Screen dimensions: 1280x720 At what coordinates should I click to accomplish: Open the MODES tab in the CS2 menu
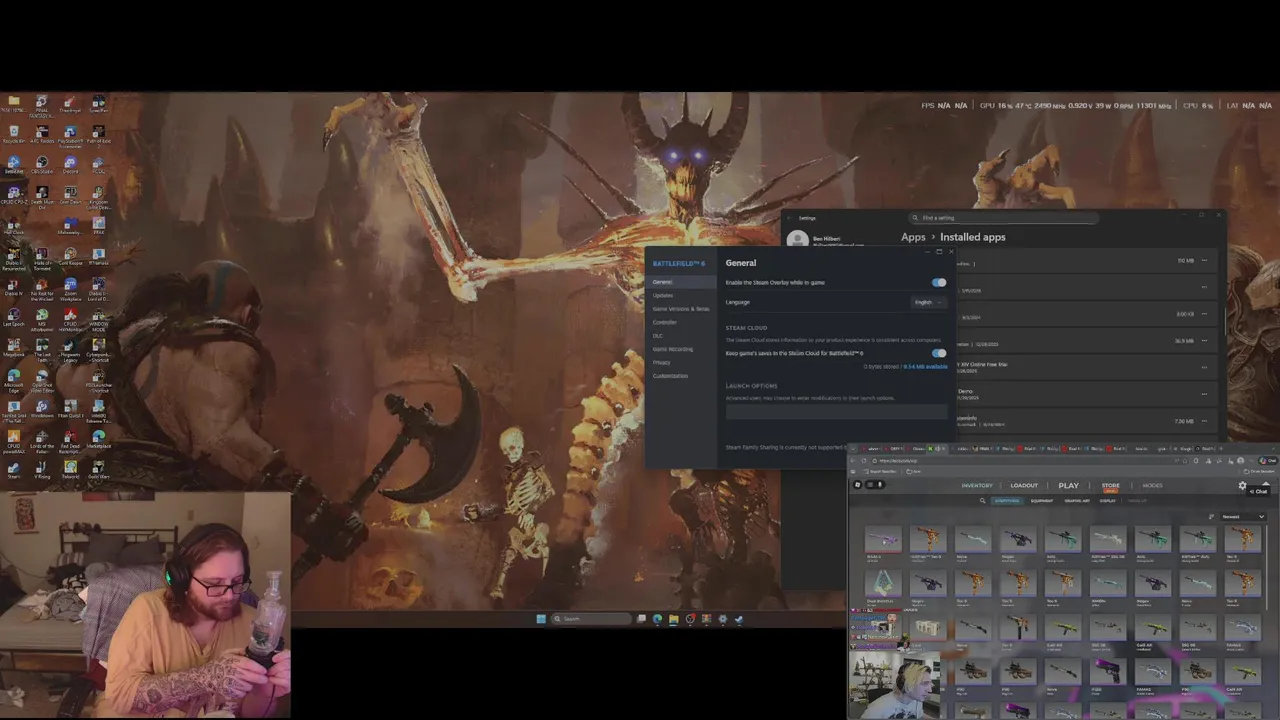coord(1152,485)
